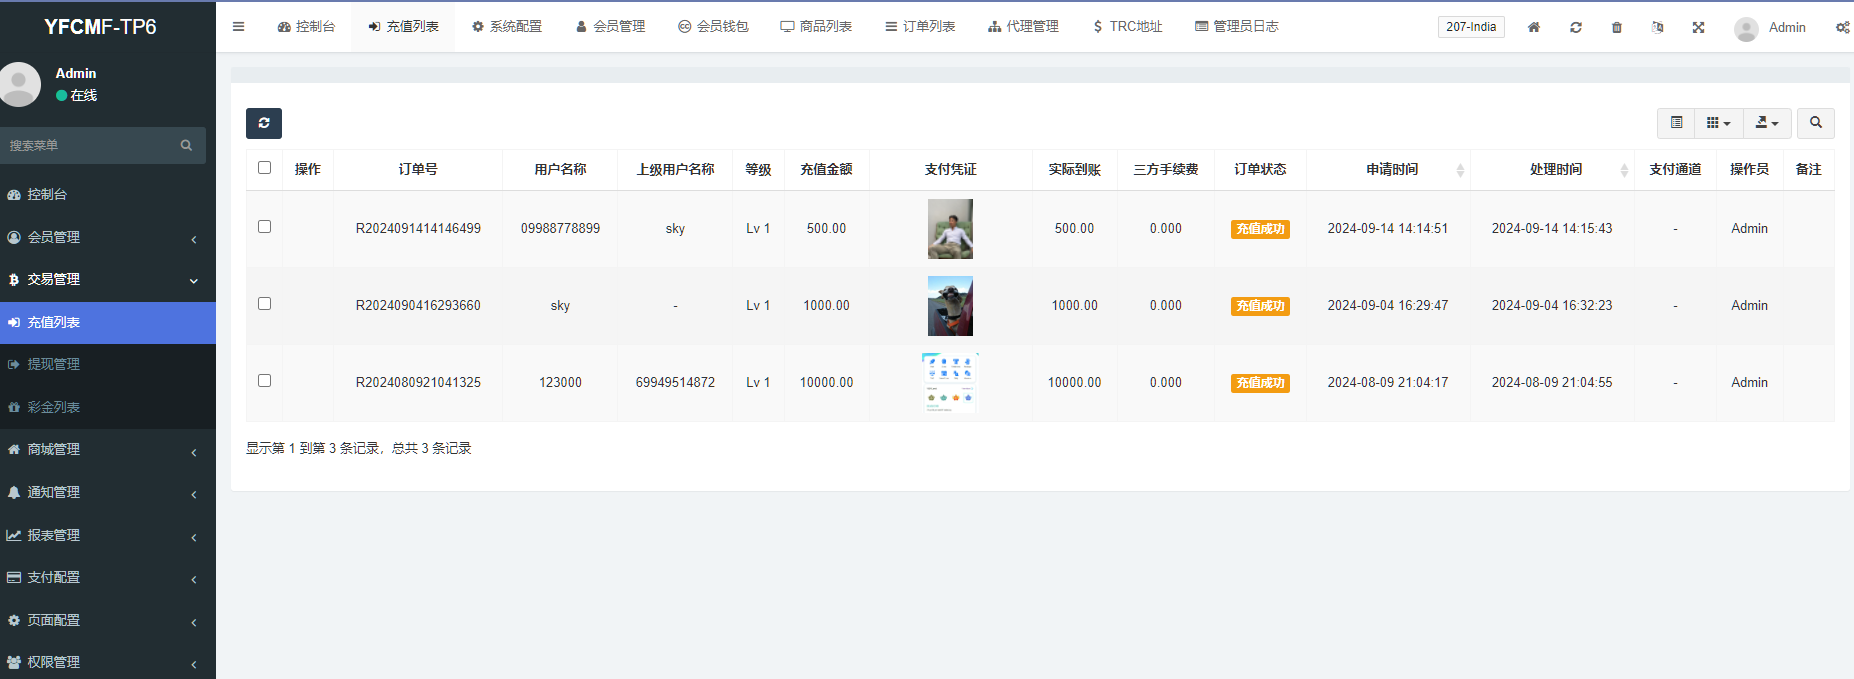Screen dimensions: 1854x679
Task: Click the 订单号 column header
Action: click(418, 169)
